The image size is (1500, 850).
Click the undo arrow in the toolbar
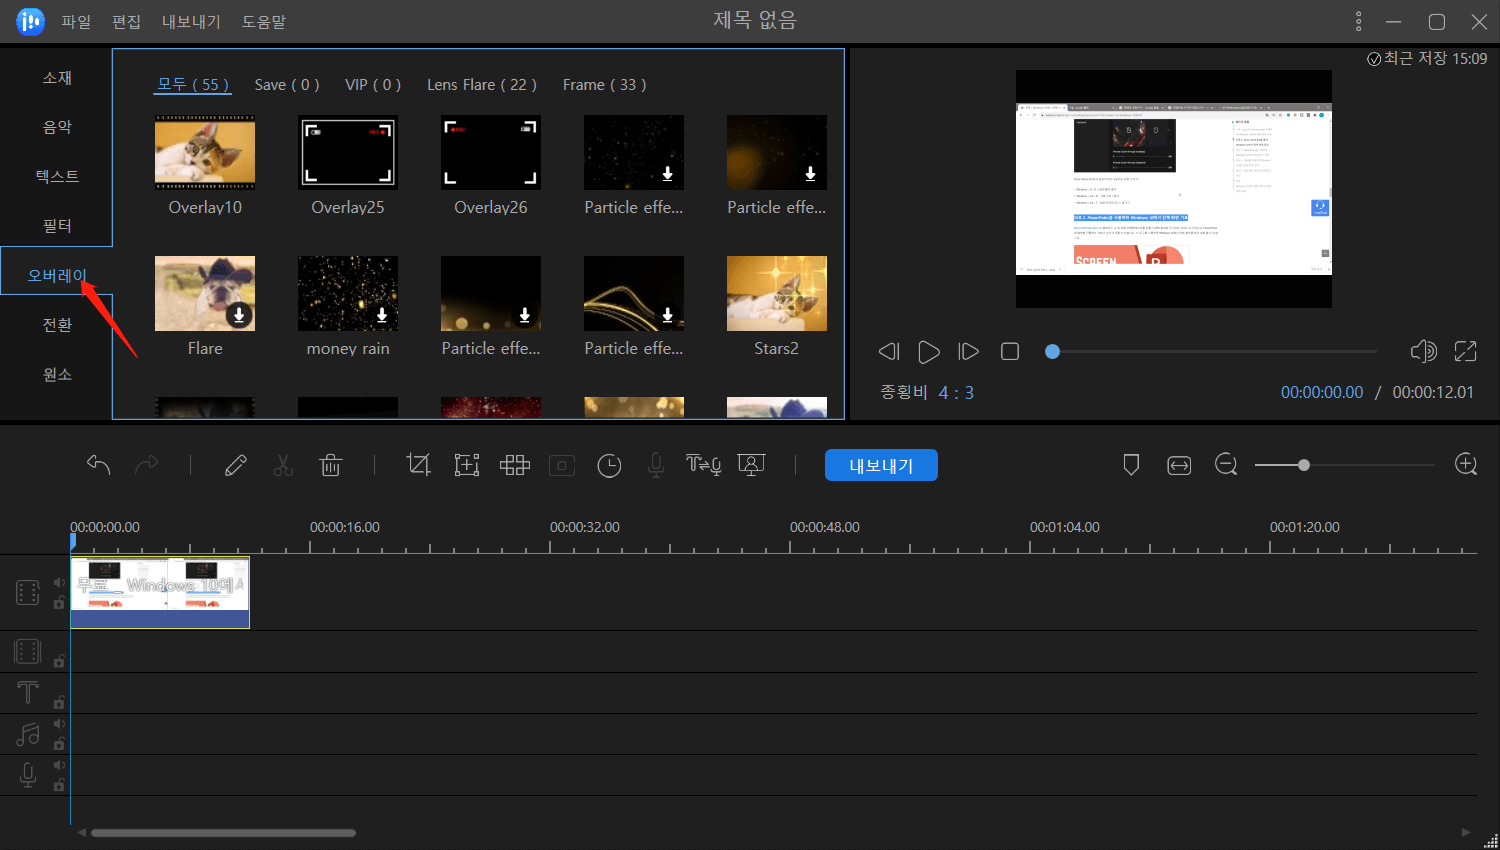click(x=98, y=465)
